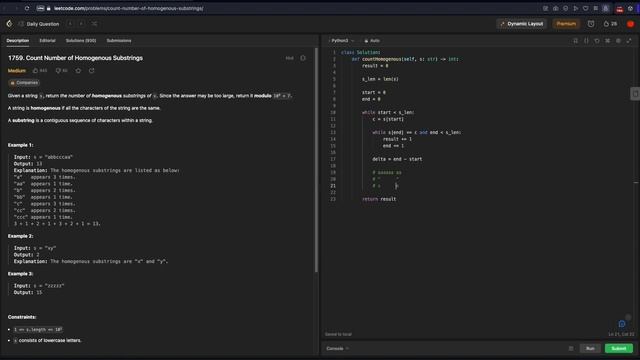
Task: Start the alarm clock timer icon
Action: [x=591, y=24]
